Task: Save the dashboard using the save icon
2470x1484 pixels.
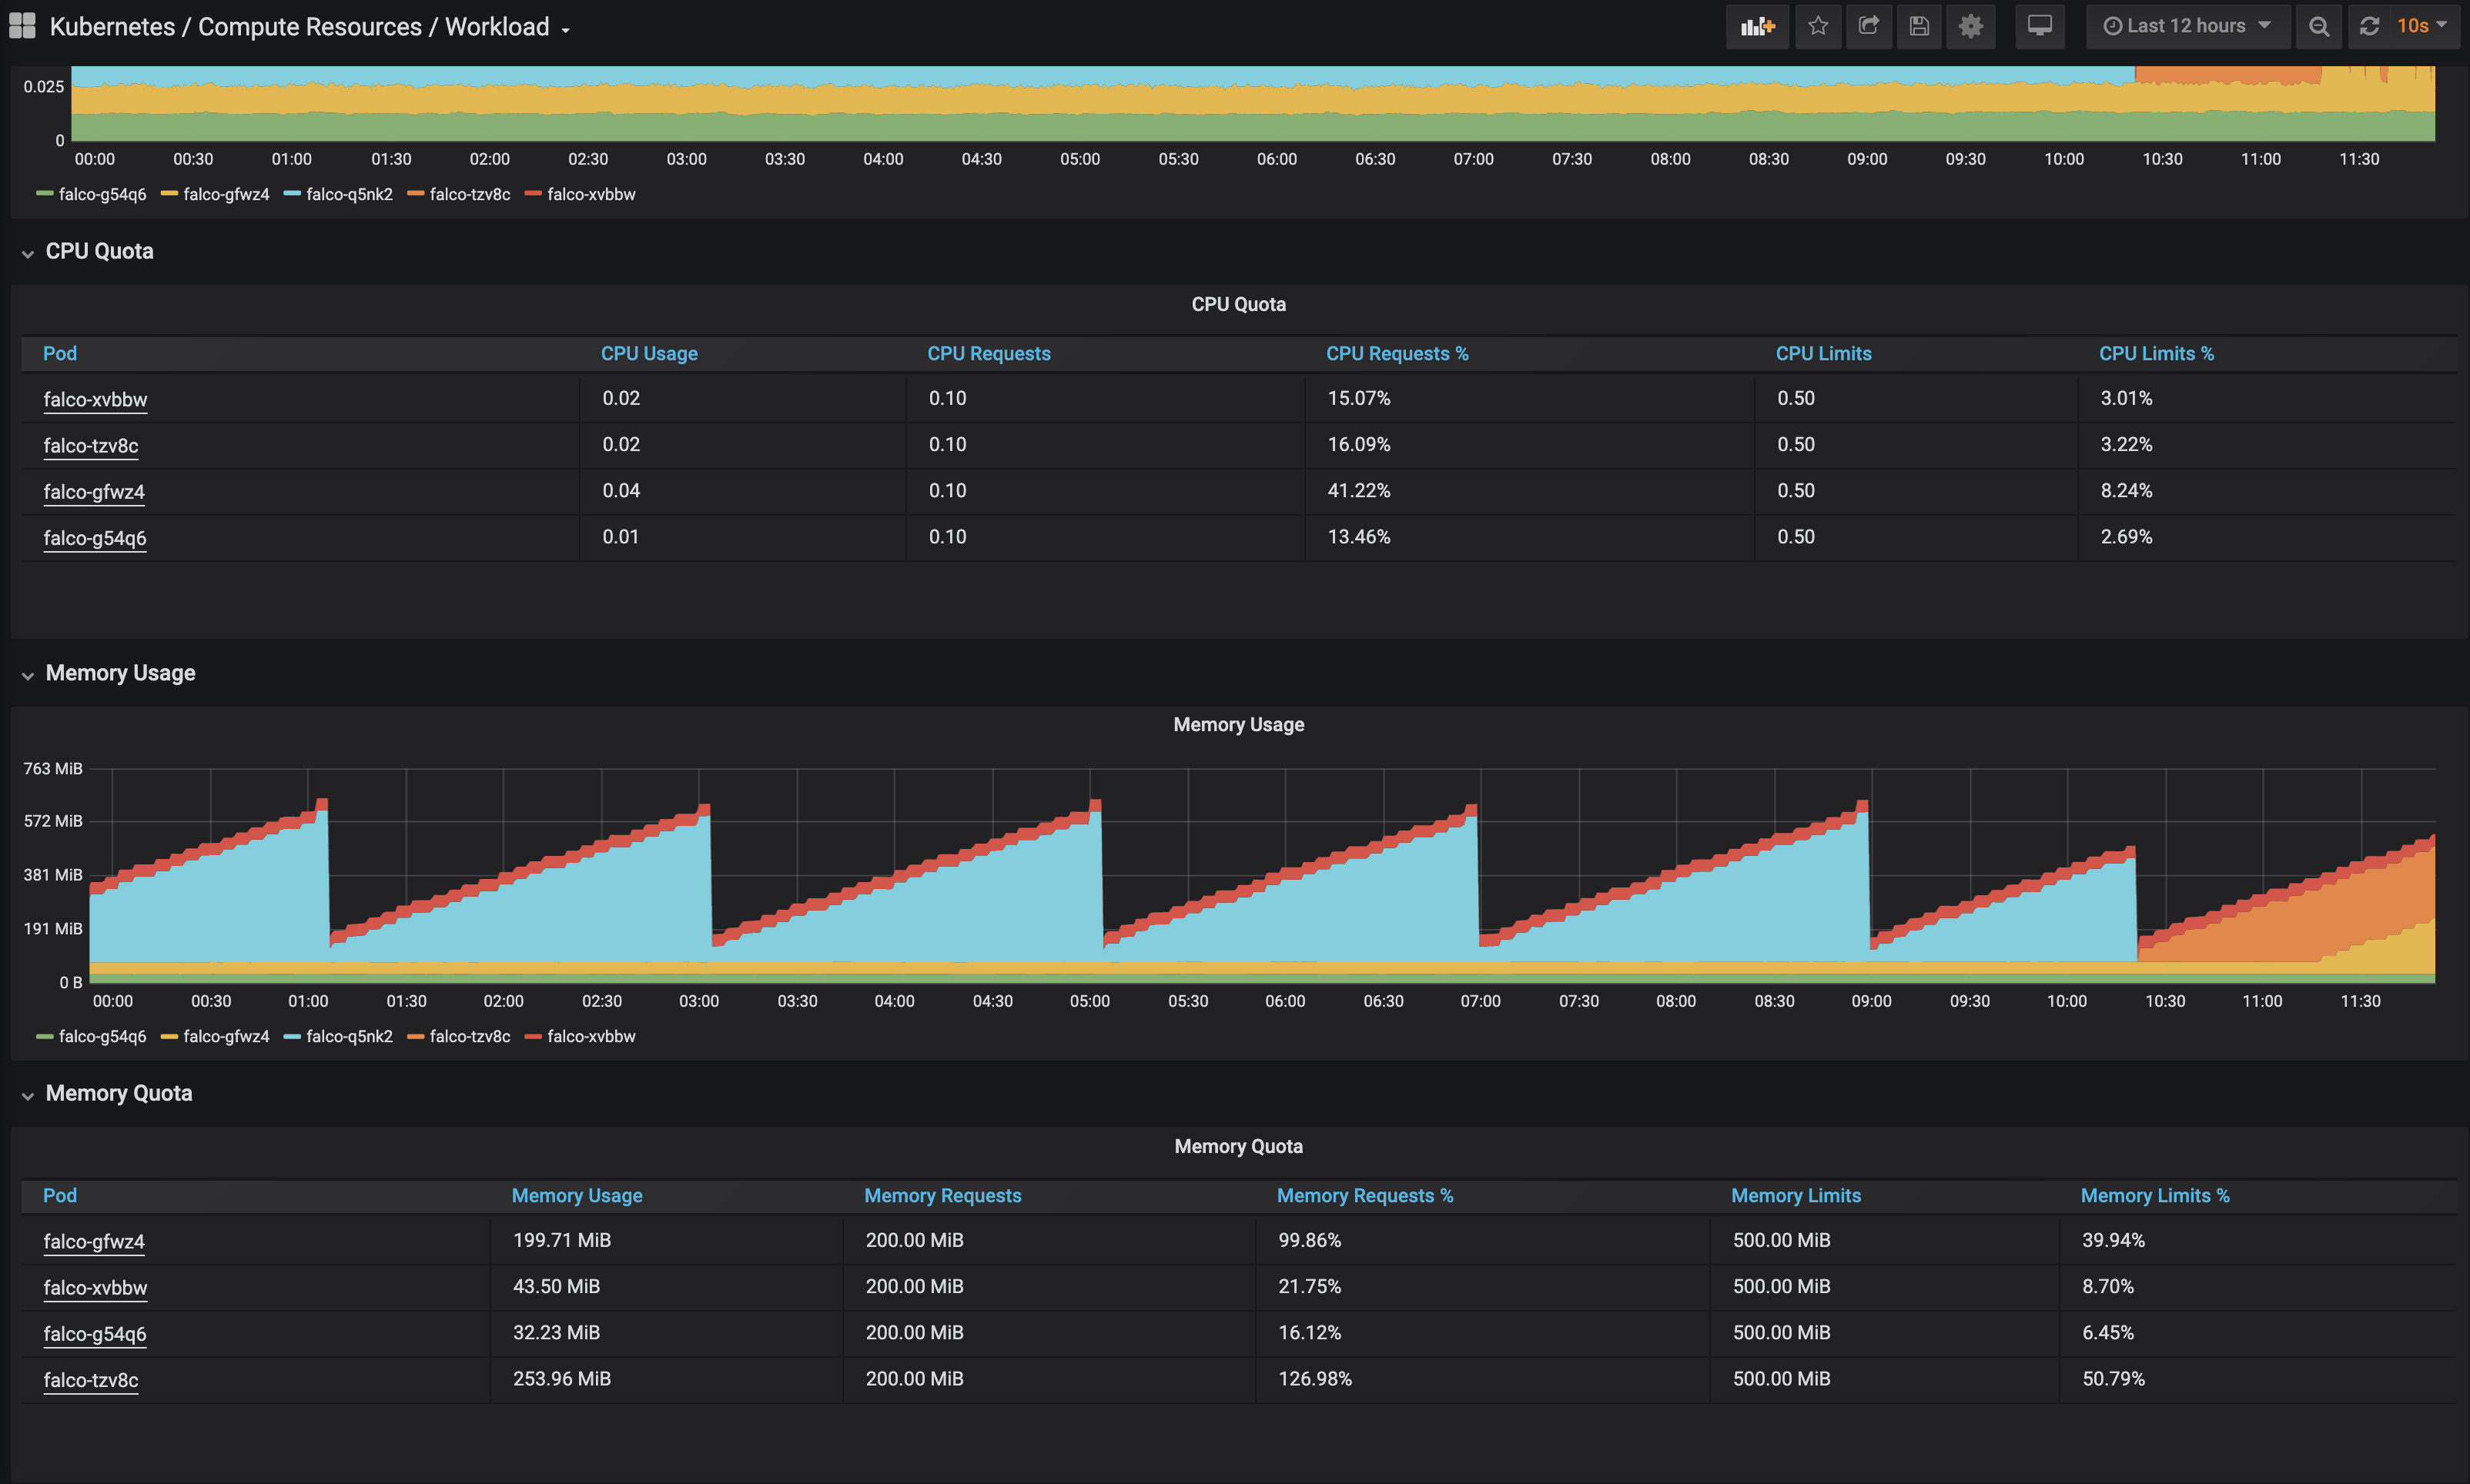Action: click(x=1918, y=26)
